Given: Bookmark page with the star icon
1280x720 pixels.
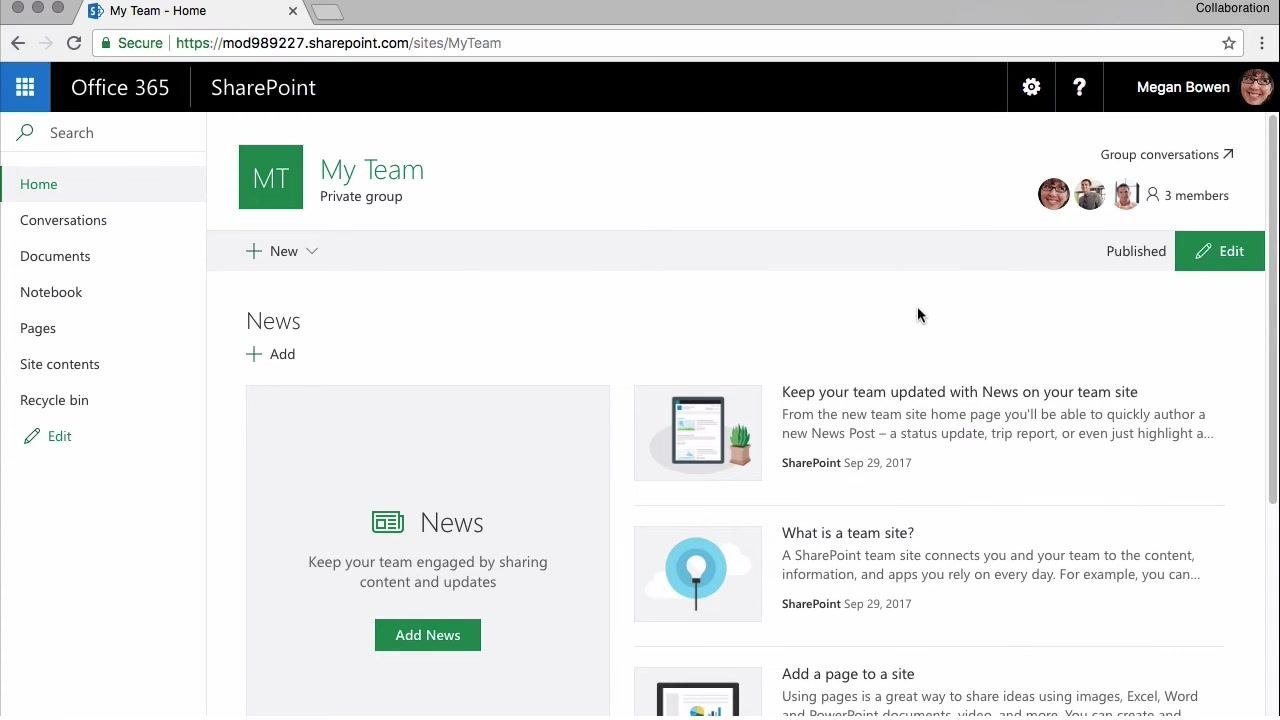Looking at the screenshot, I should 1229,43.
